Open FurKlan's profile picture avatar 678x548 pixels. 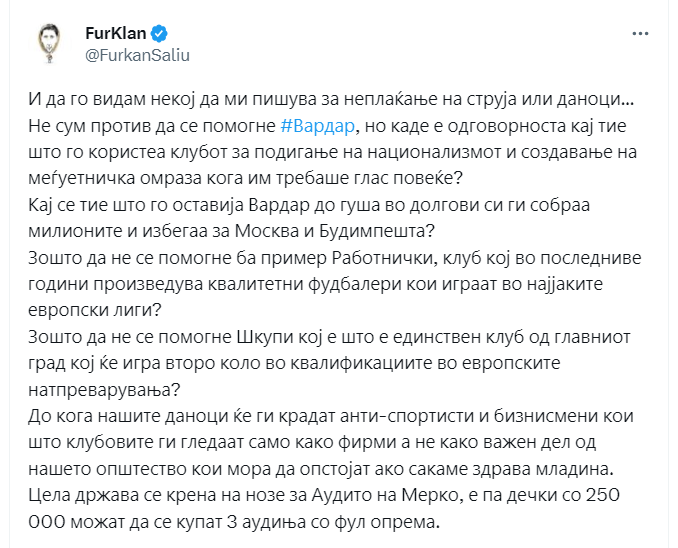click(x=49, y=44)
